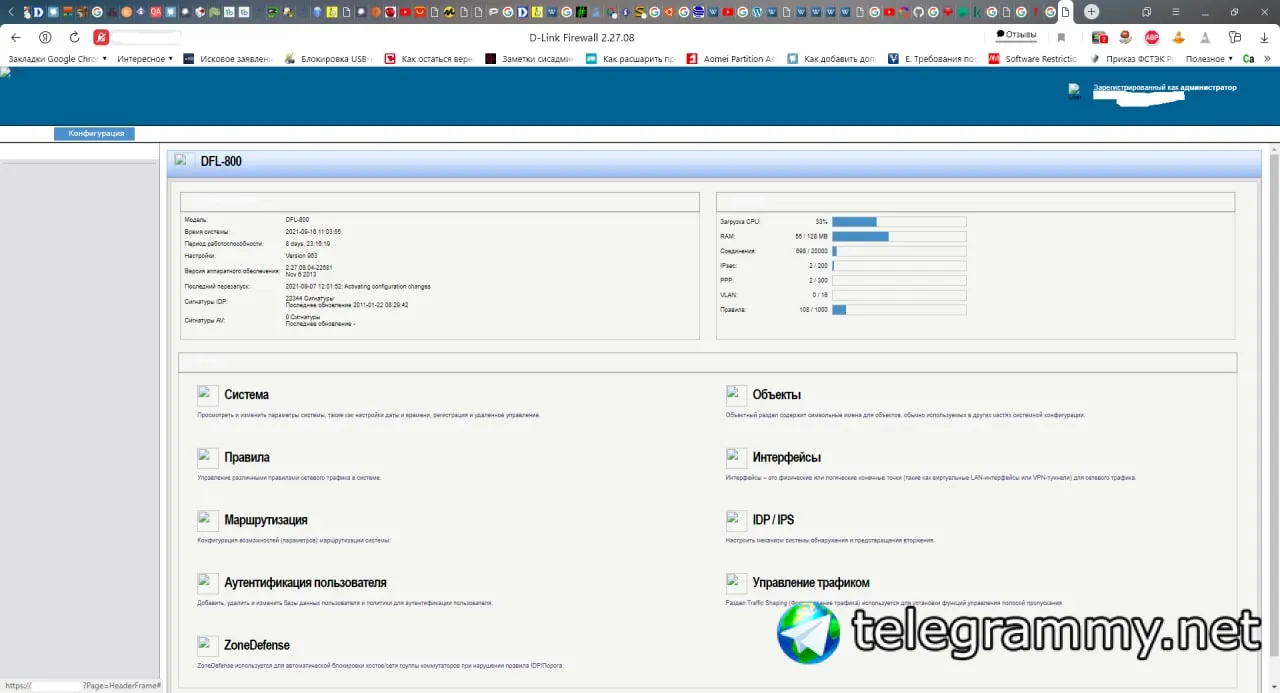Select the 'Version 963' settings value
Image resolution: width=1280 pixels, height=693 pixels.
(x=301, y=255)
